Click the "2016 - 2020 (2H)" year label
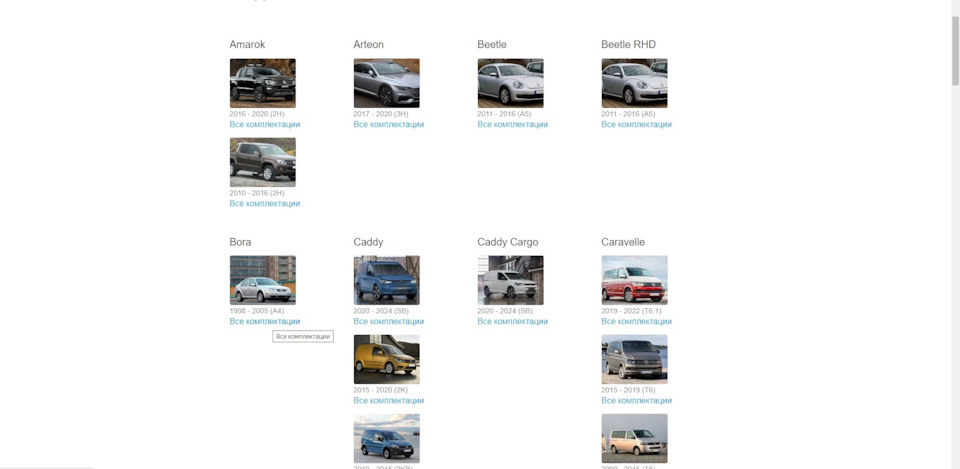The width and height of the screenshot is (960, 469). [x=257, y=114]
